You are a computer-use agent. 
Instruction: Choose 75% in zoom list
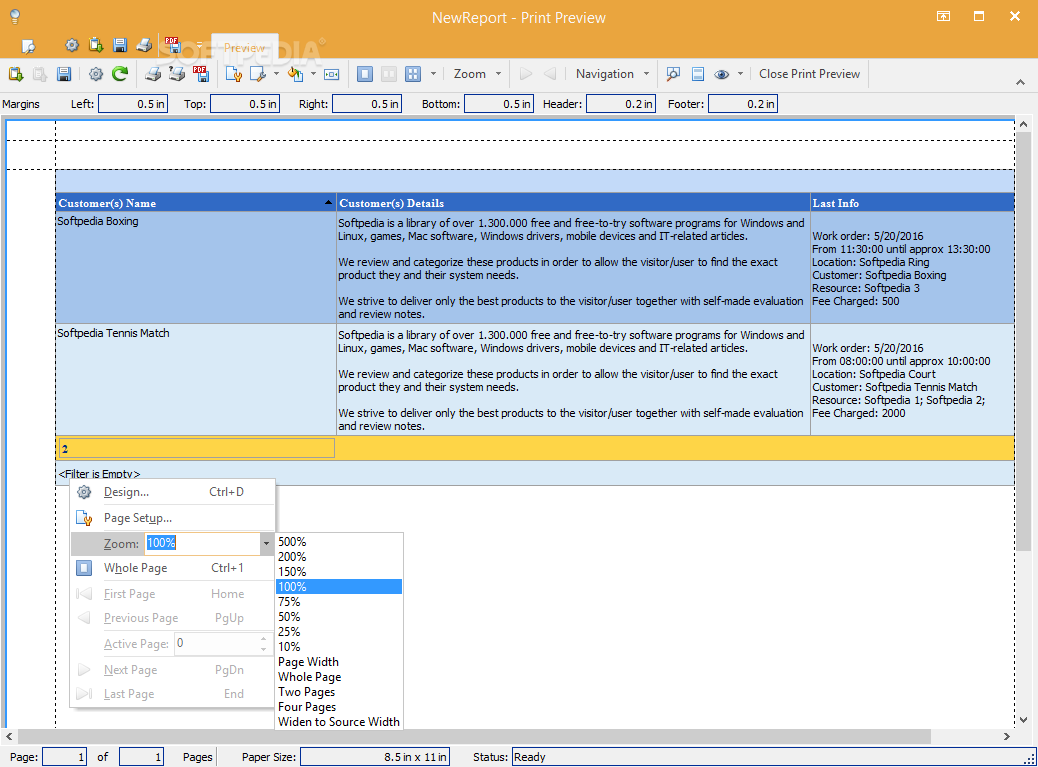pyautogui.click(x=338, y=602)
